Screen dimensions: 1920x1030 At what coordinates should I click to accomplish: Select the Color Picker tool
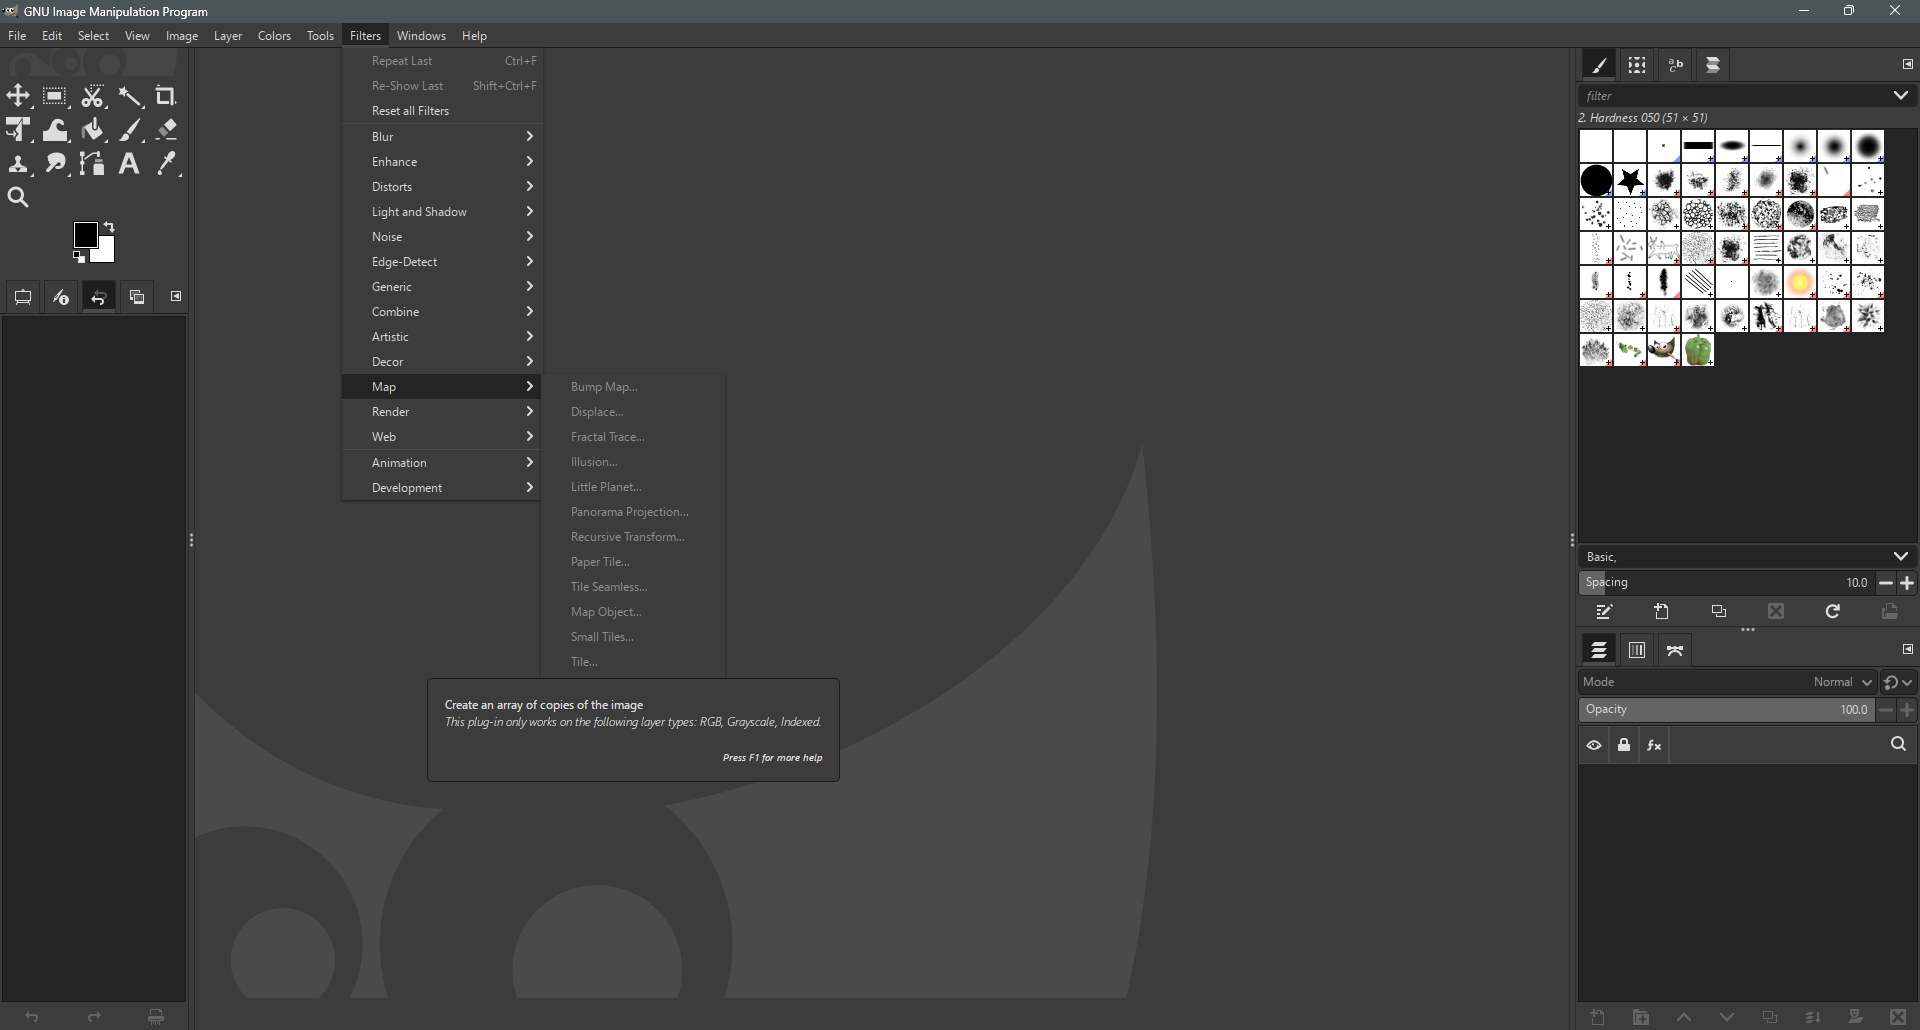tap(167, 164)
